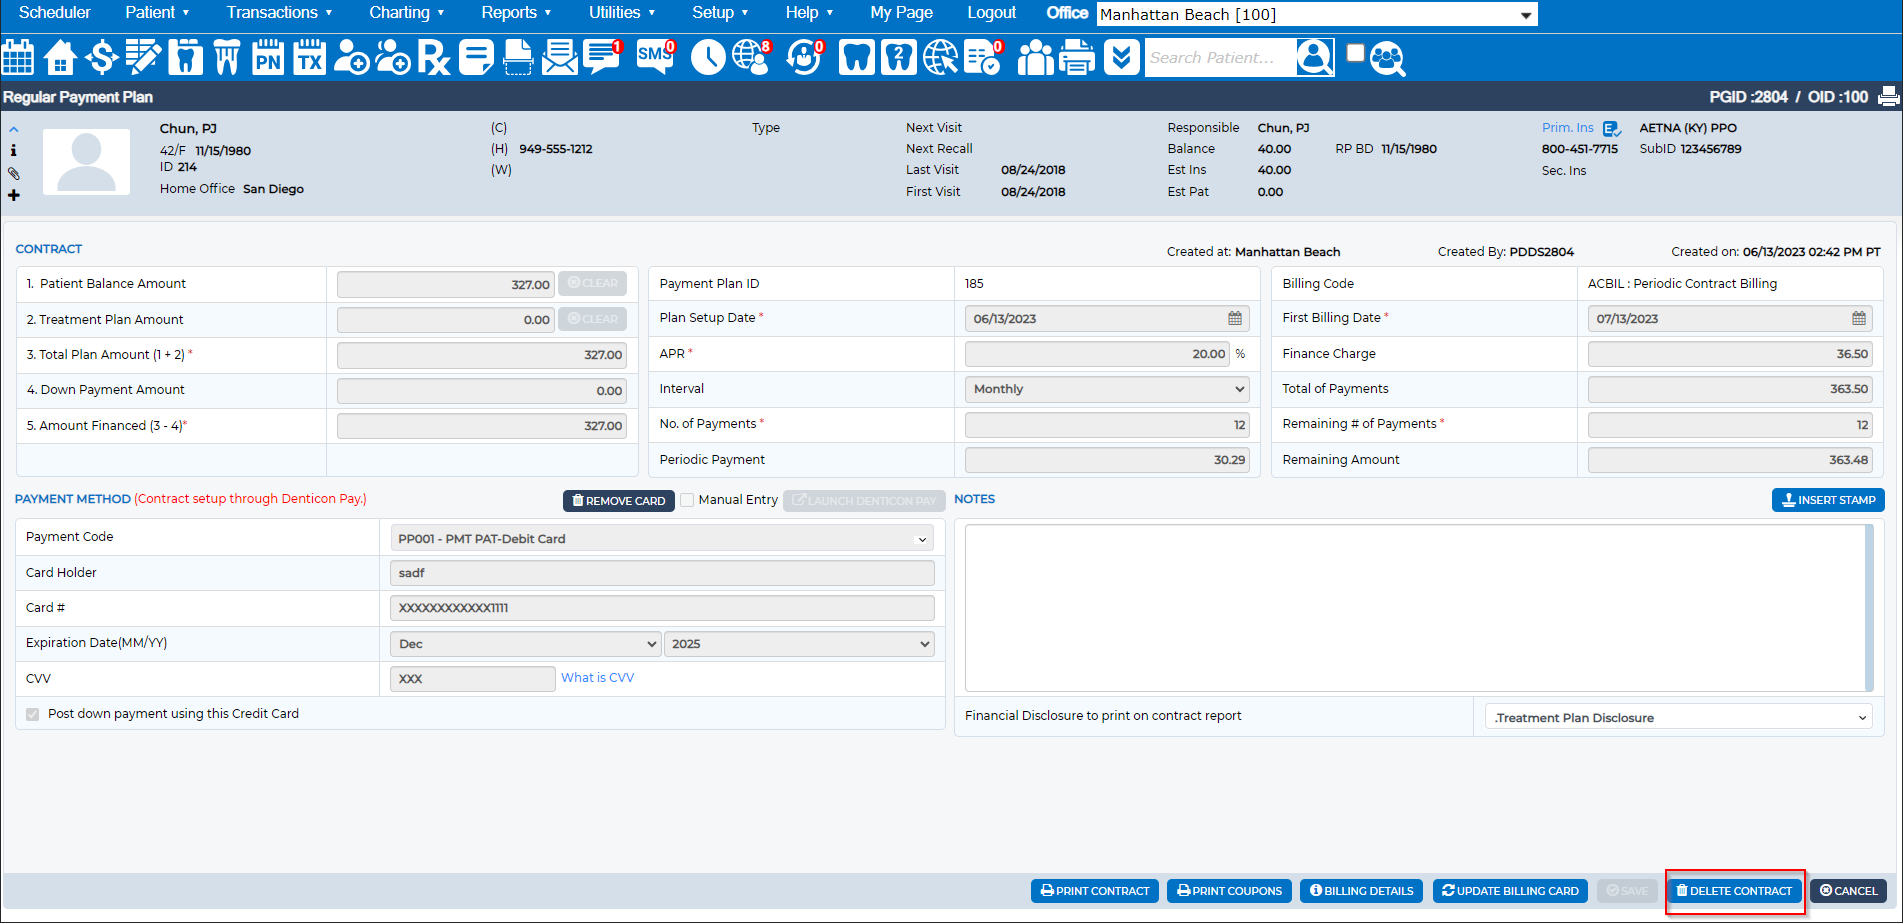Open the checklist document icon

[x=984, y=57]
